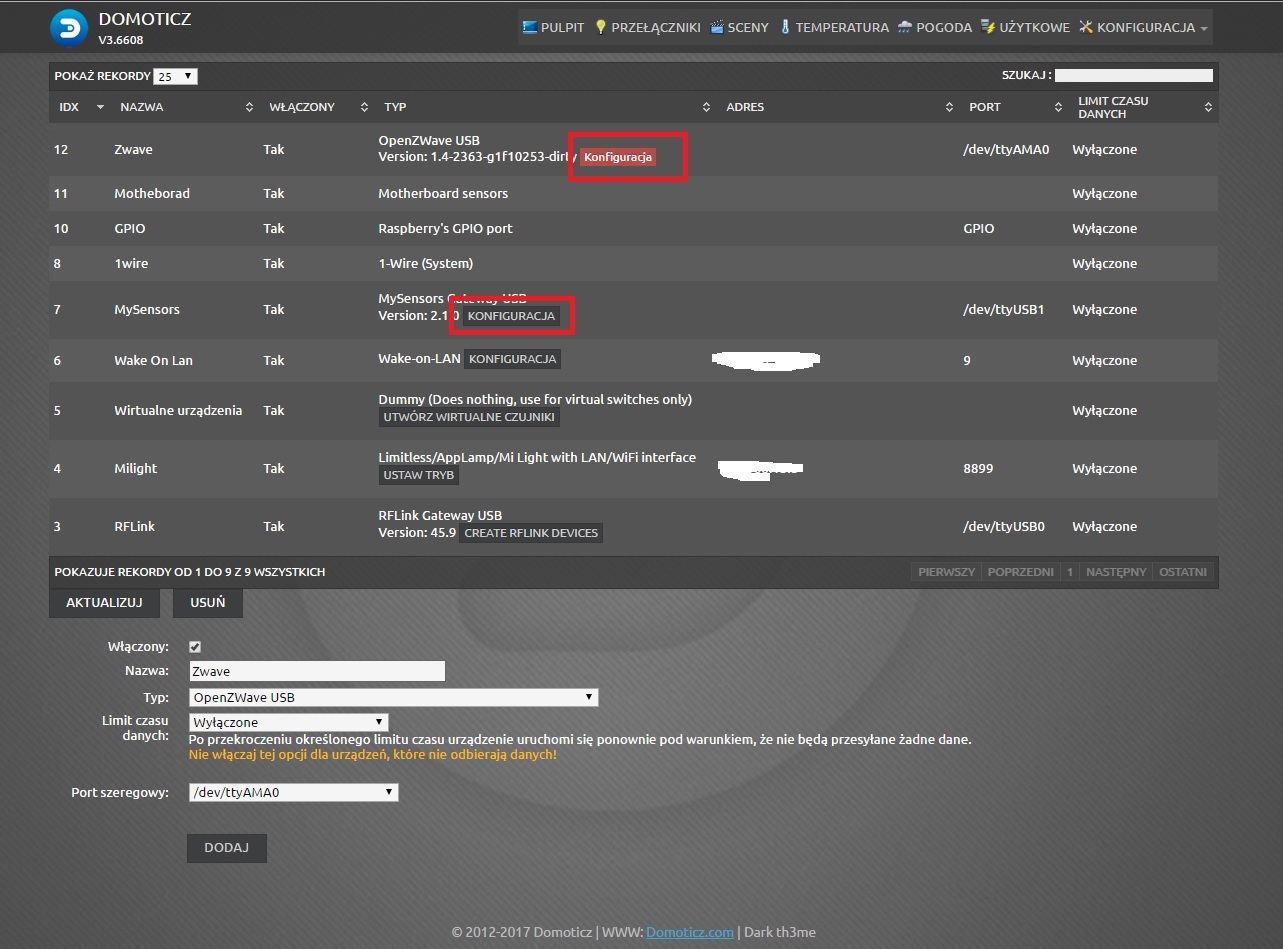Viewport: 1283px width, 949px height.
Task: Open Pokaż rekordy count dropdown
Action: tap(177, 76)
